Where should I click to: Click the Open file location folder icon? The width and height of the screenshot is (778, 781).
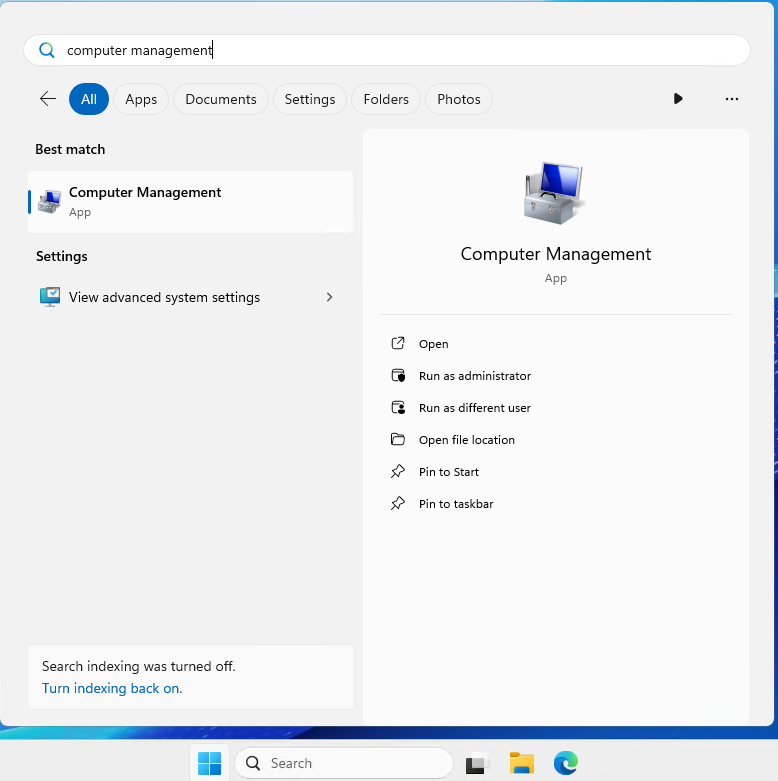pos(398,439)
